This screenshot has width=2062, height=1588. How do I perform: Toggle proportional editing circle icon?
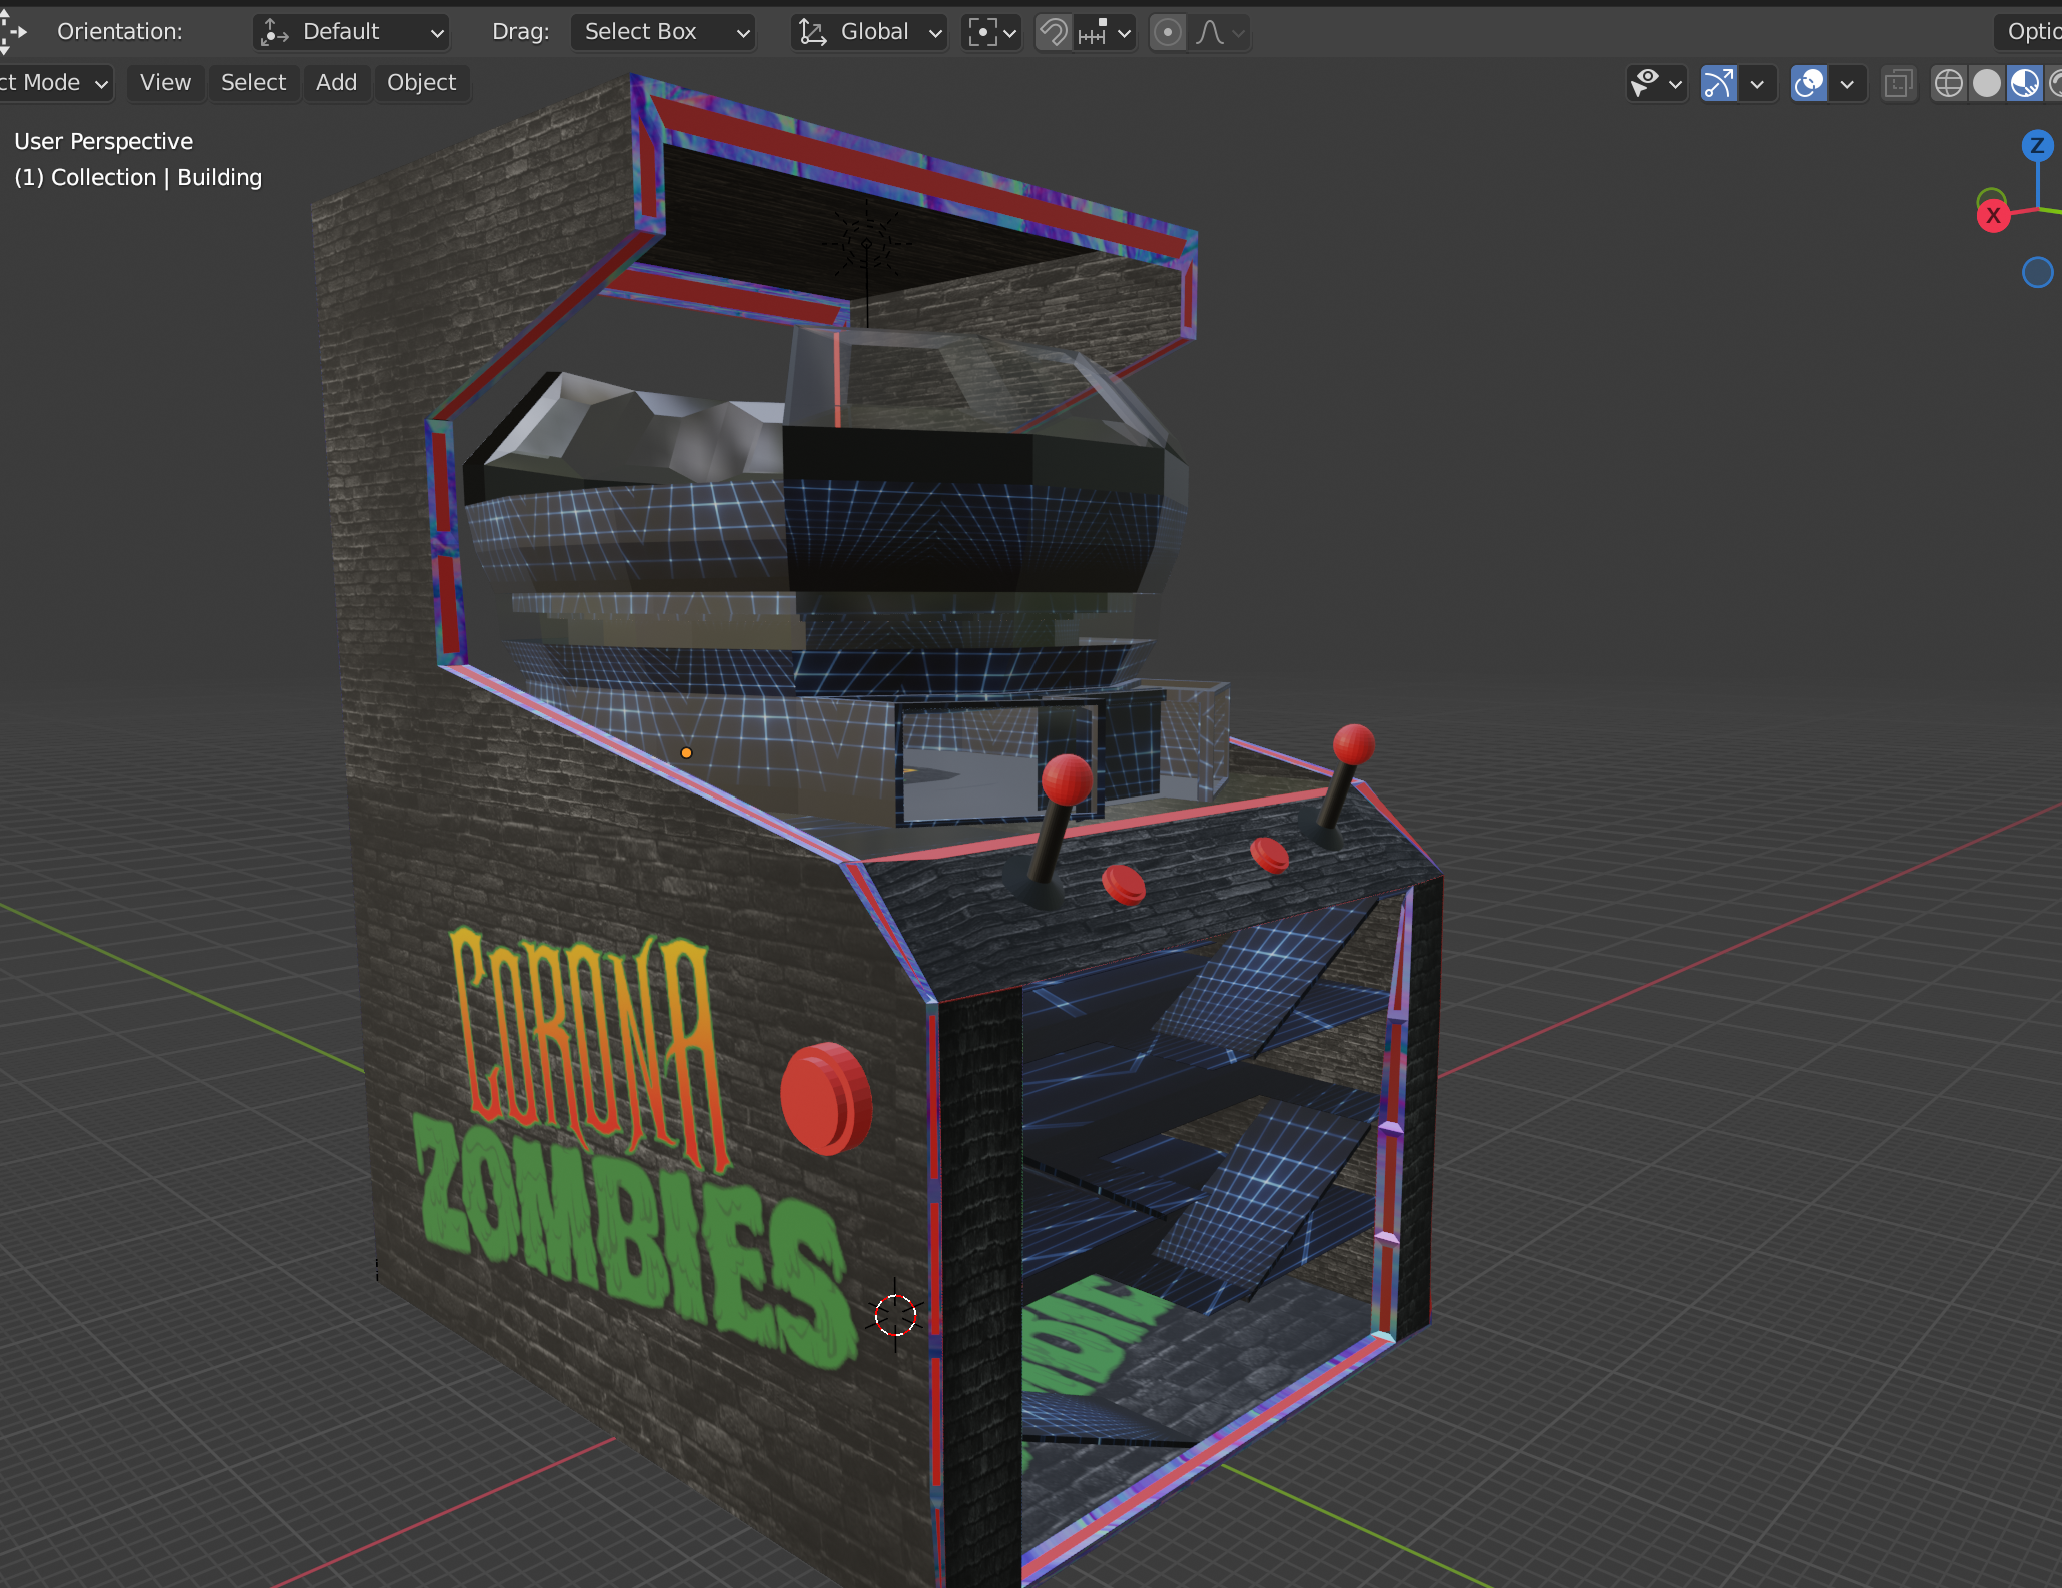pos(1167,32)
